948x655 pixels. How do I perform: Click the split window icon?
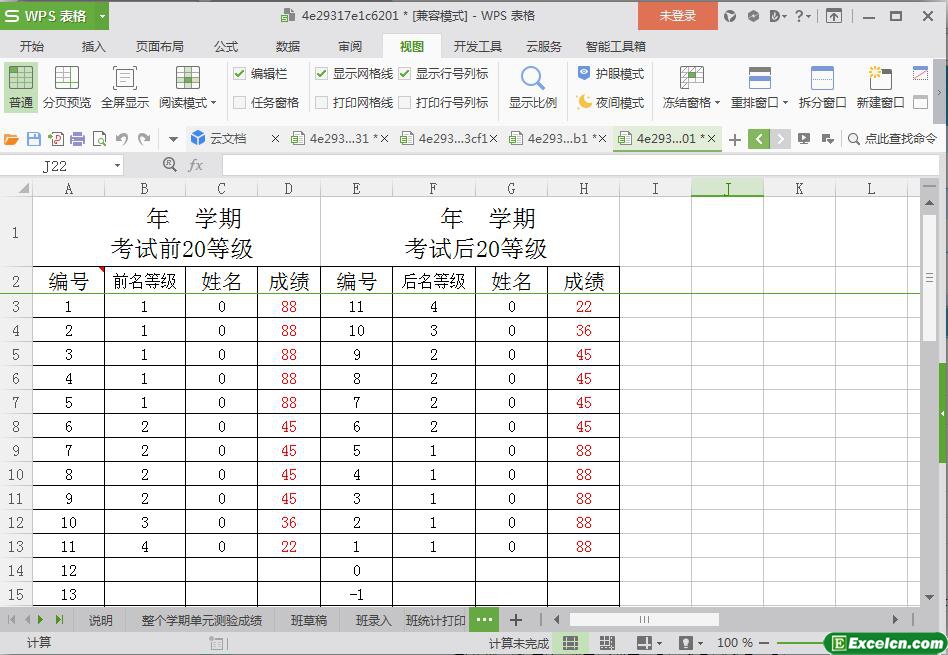(x=822, y=87)
